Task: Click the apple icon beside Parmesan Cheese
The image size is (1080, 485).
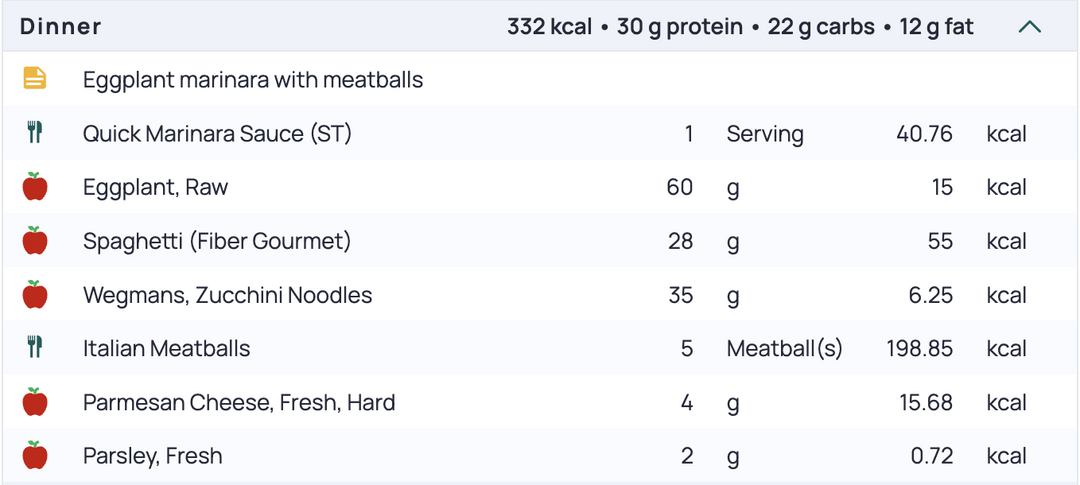Action: click(35, 402)
